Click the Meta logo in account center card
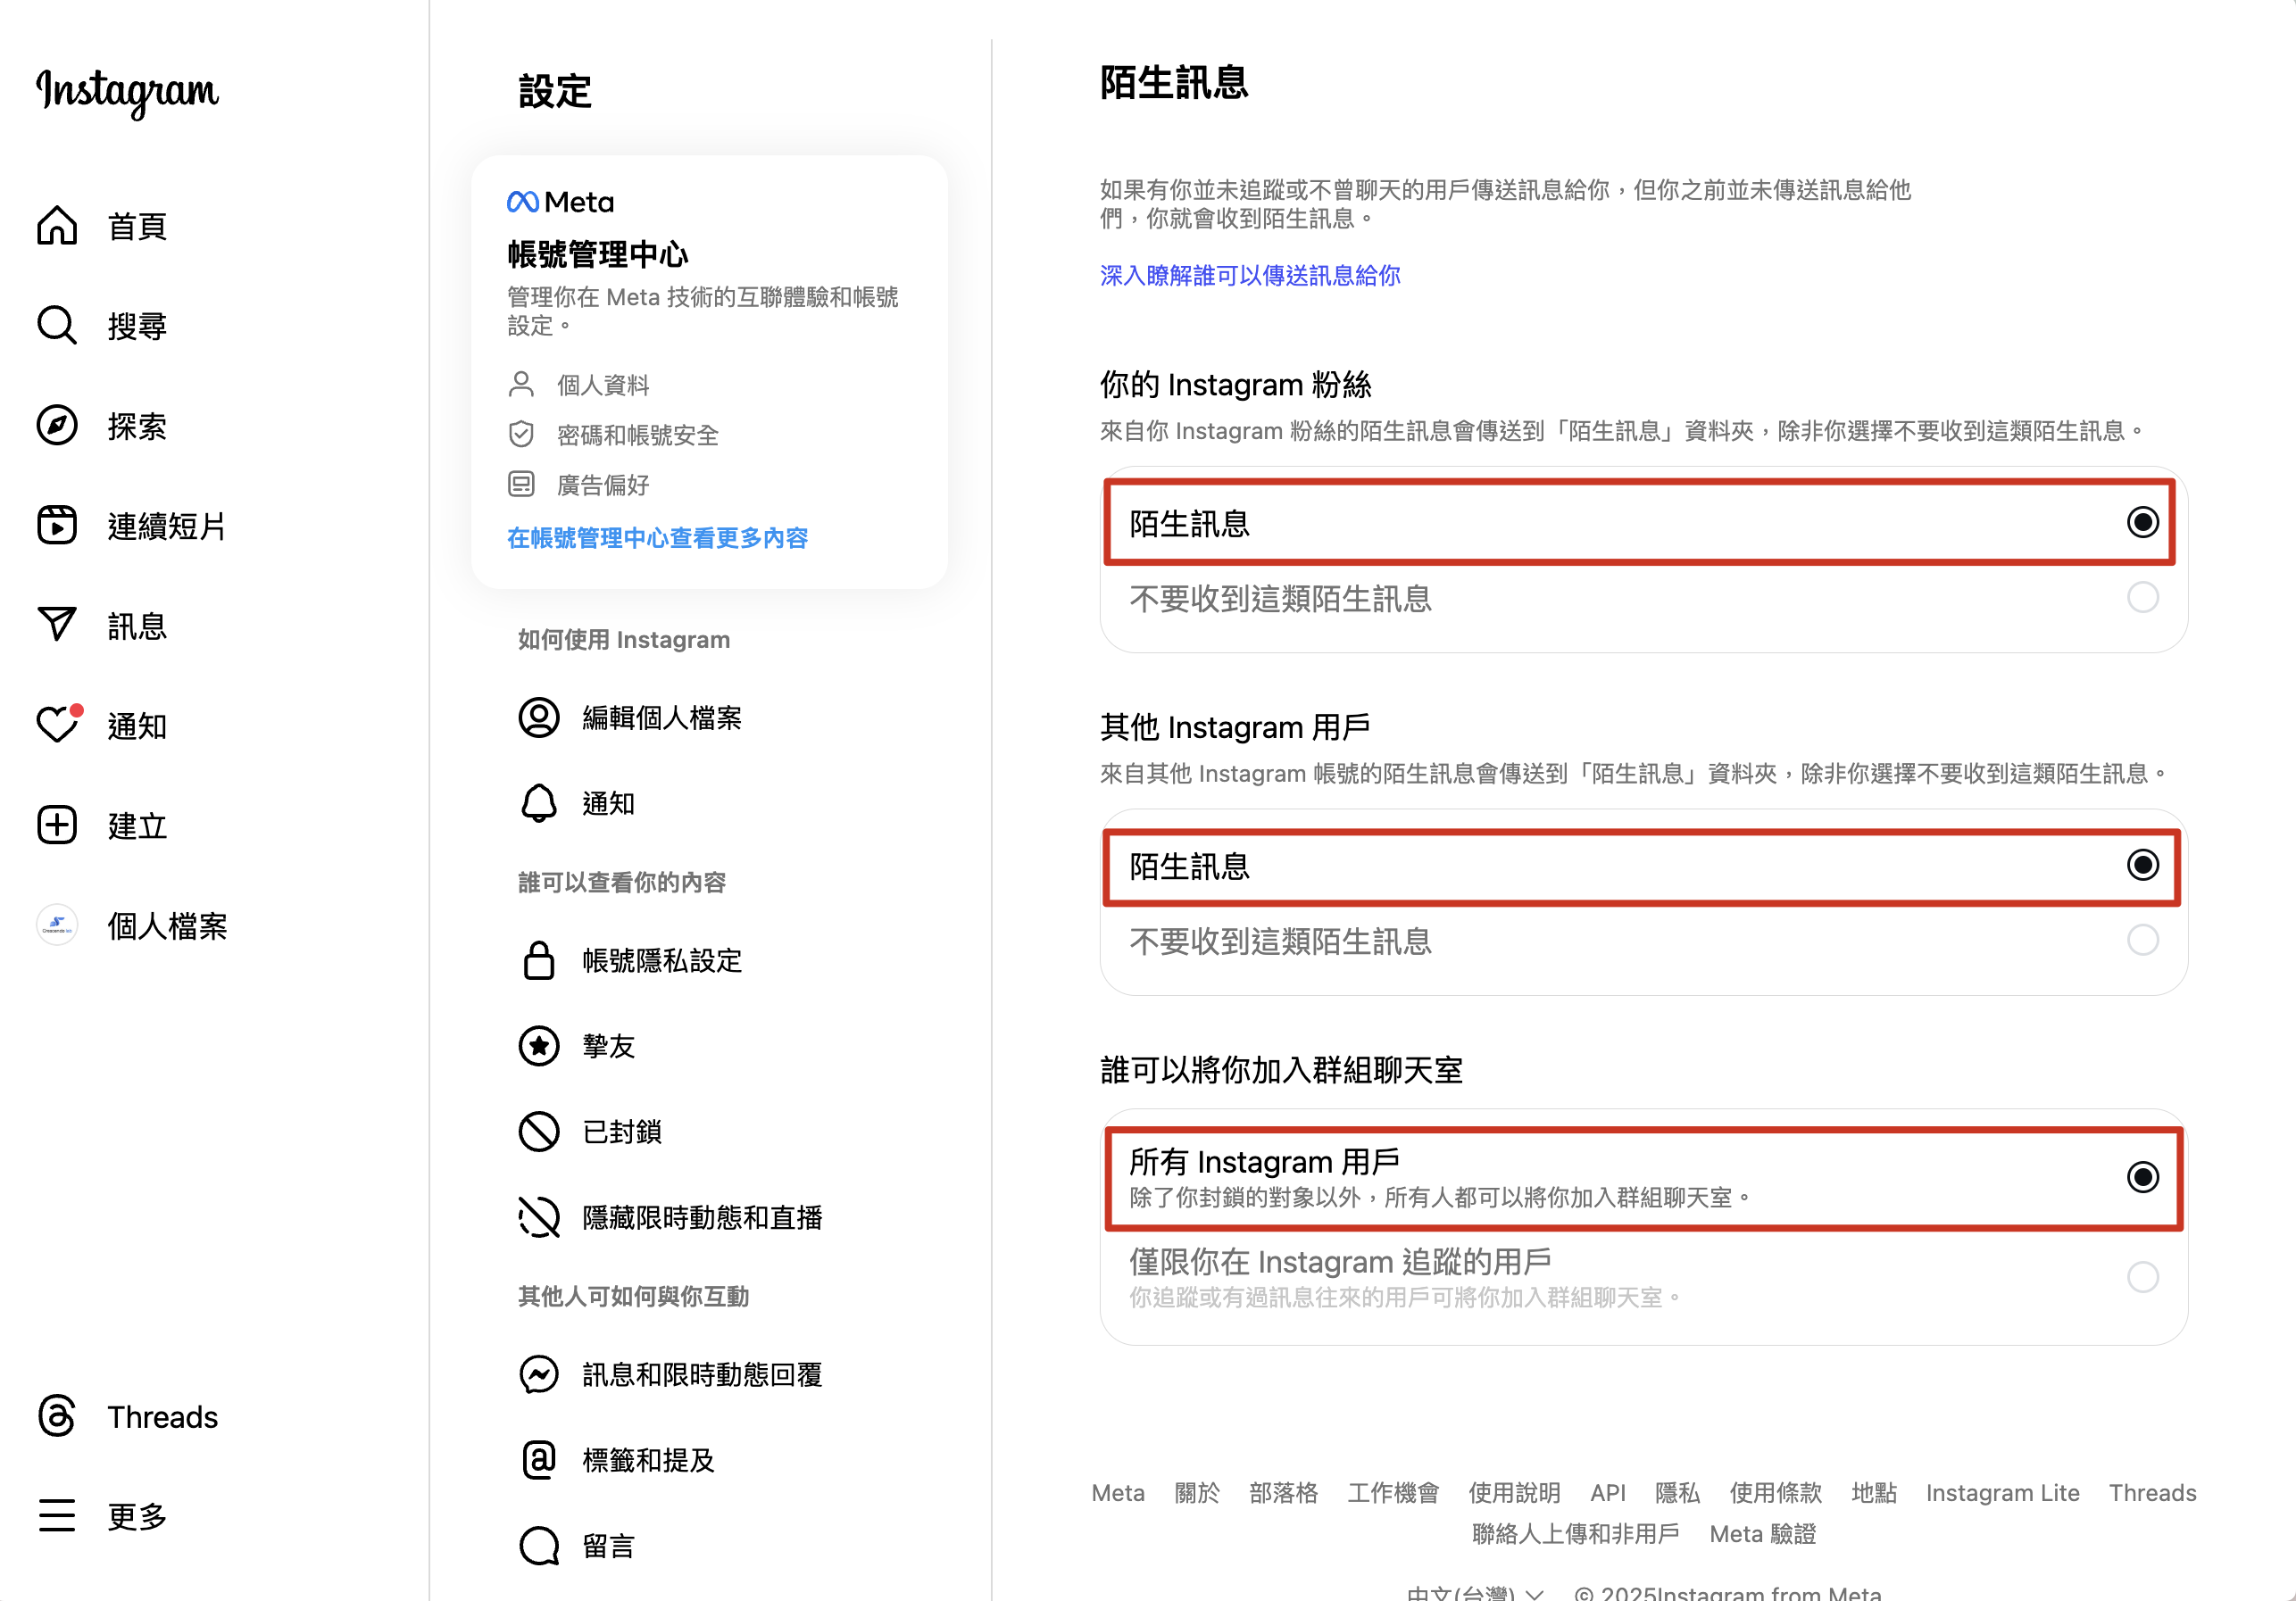Image resolution: width=2296 pixels, height=1601 pixels. click(x=560, y=202)
